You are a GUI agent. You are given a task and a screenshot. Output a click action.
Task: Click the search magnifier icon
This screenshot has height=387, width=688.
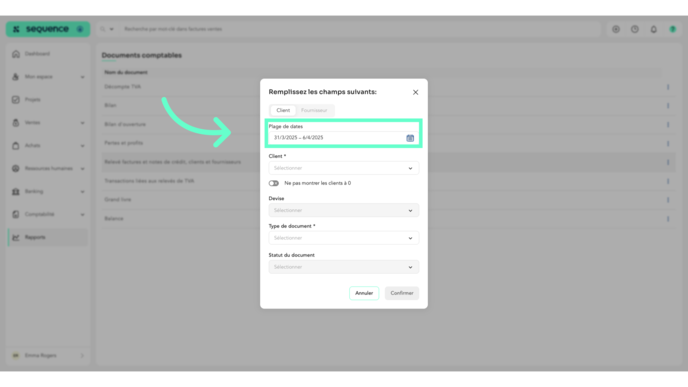click(103, 29)
